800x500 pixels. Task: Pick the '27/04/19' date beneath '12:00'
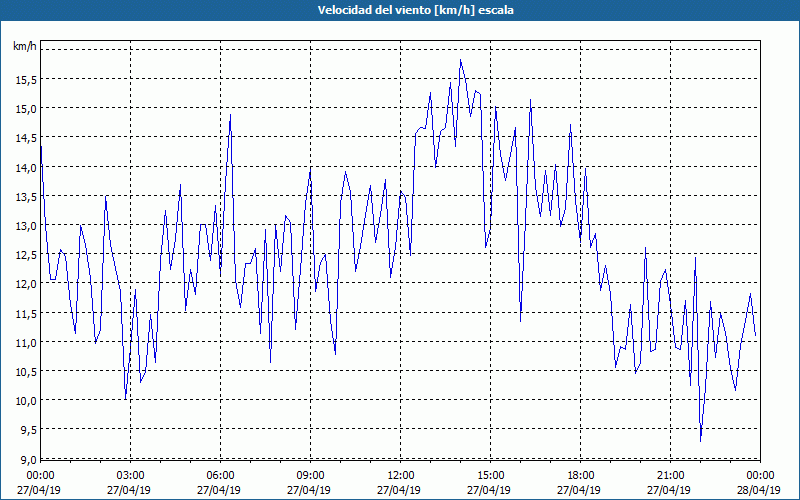tap(399, 490)
